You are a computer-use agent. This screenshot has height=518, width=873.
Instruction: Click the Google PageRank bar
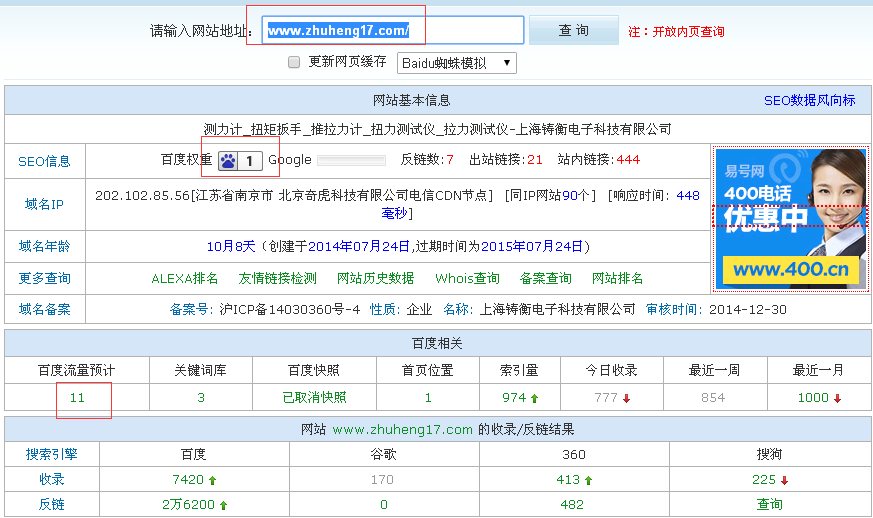[351, 160]
